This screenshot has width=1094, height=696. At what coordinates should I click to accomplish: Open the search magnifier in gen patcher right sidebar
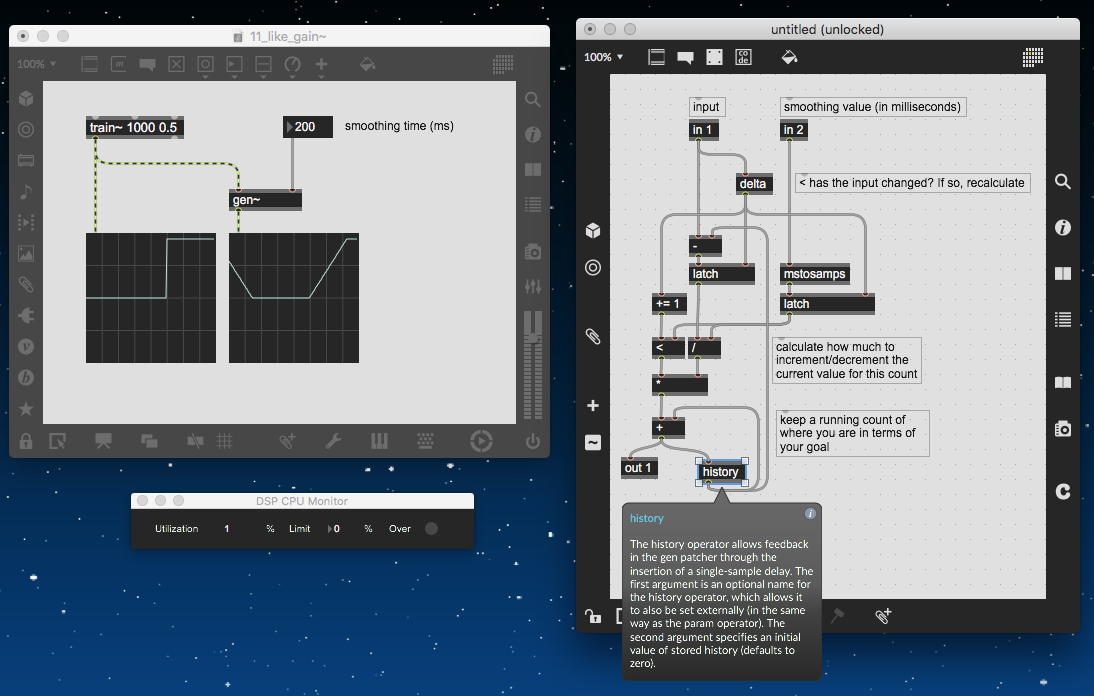[x=1063, y=182]
